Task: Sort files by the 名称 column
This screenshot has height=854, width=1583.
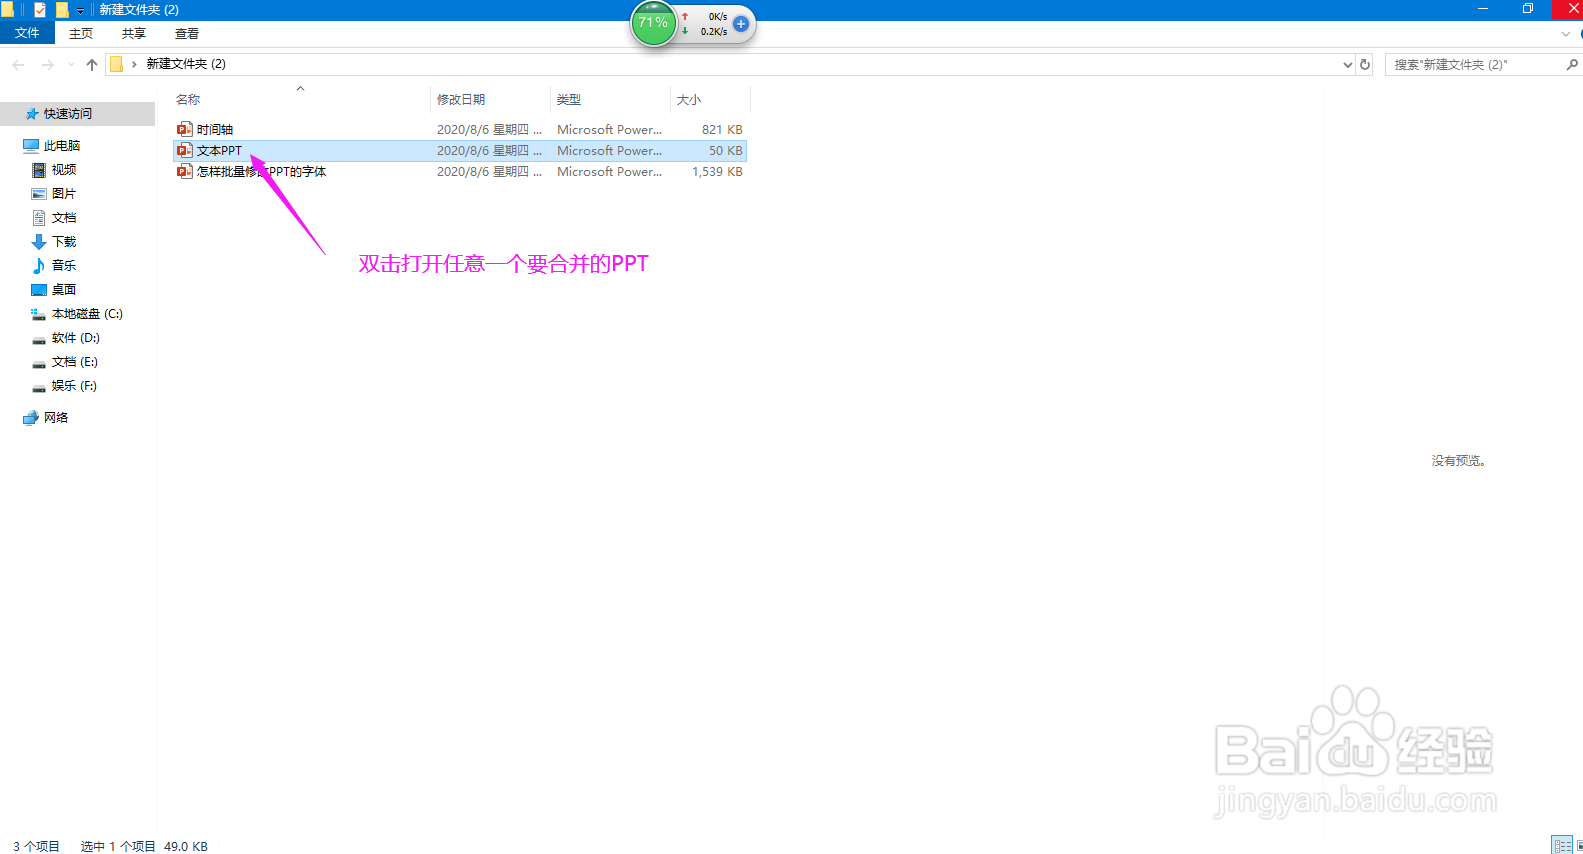Action: pos(188,100)
